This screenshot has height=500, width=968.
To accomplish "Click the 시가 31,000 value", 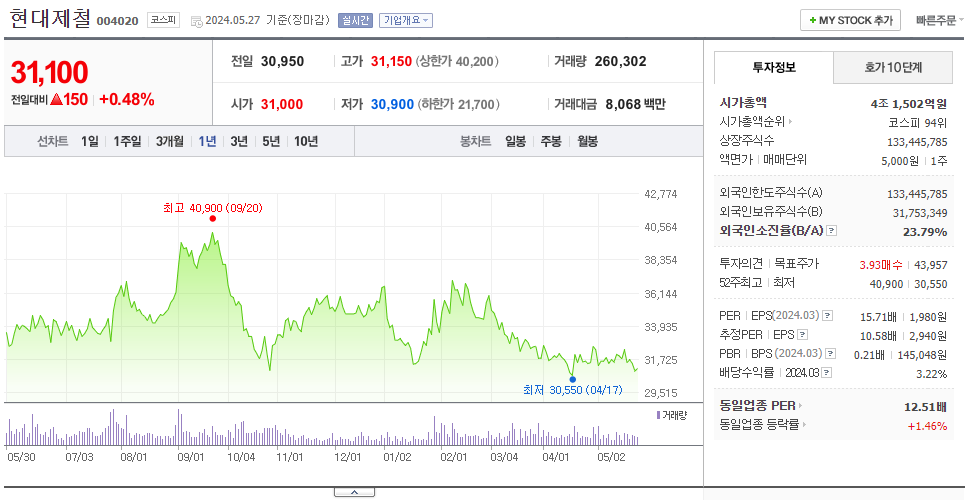I will pyautogui.click(x=282, y=104).
